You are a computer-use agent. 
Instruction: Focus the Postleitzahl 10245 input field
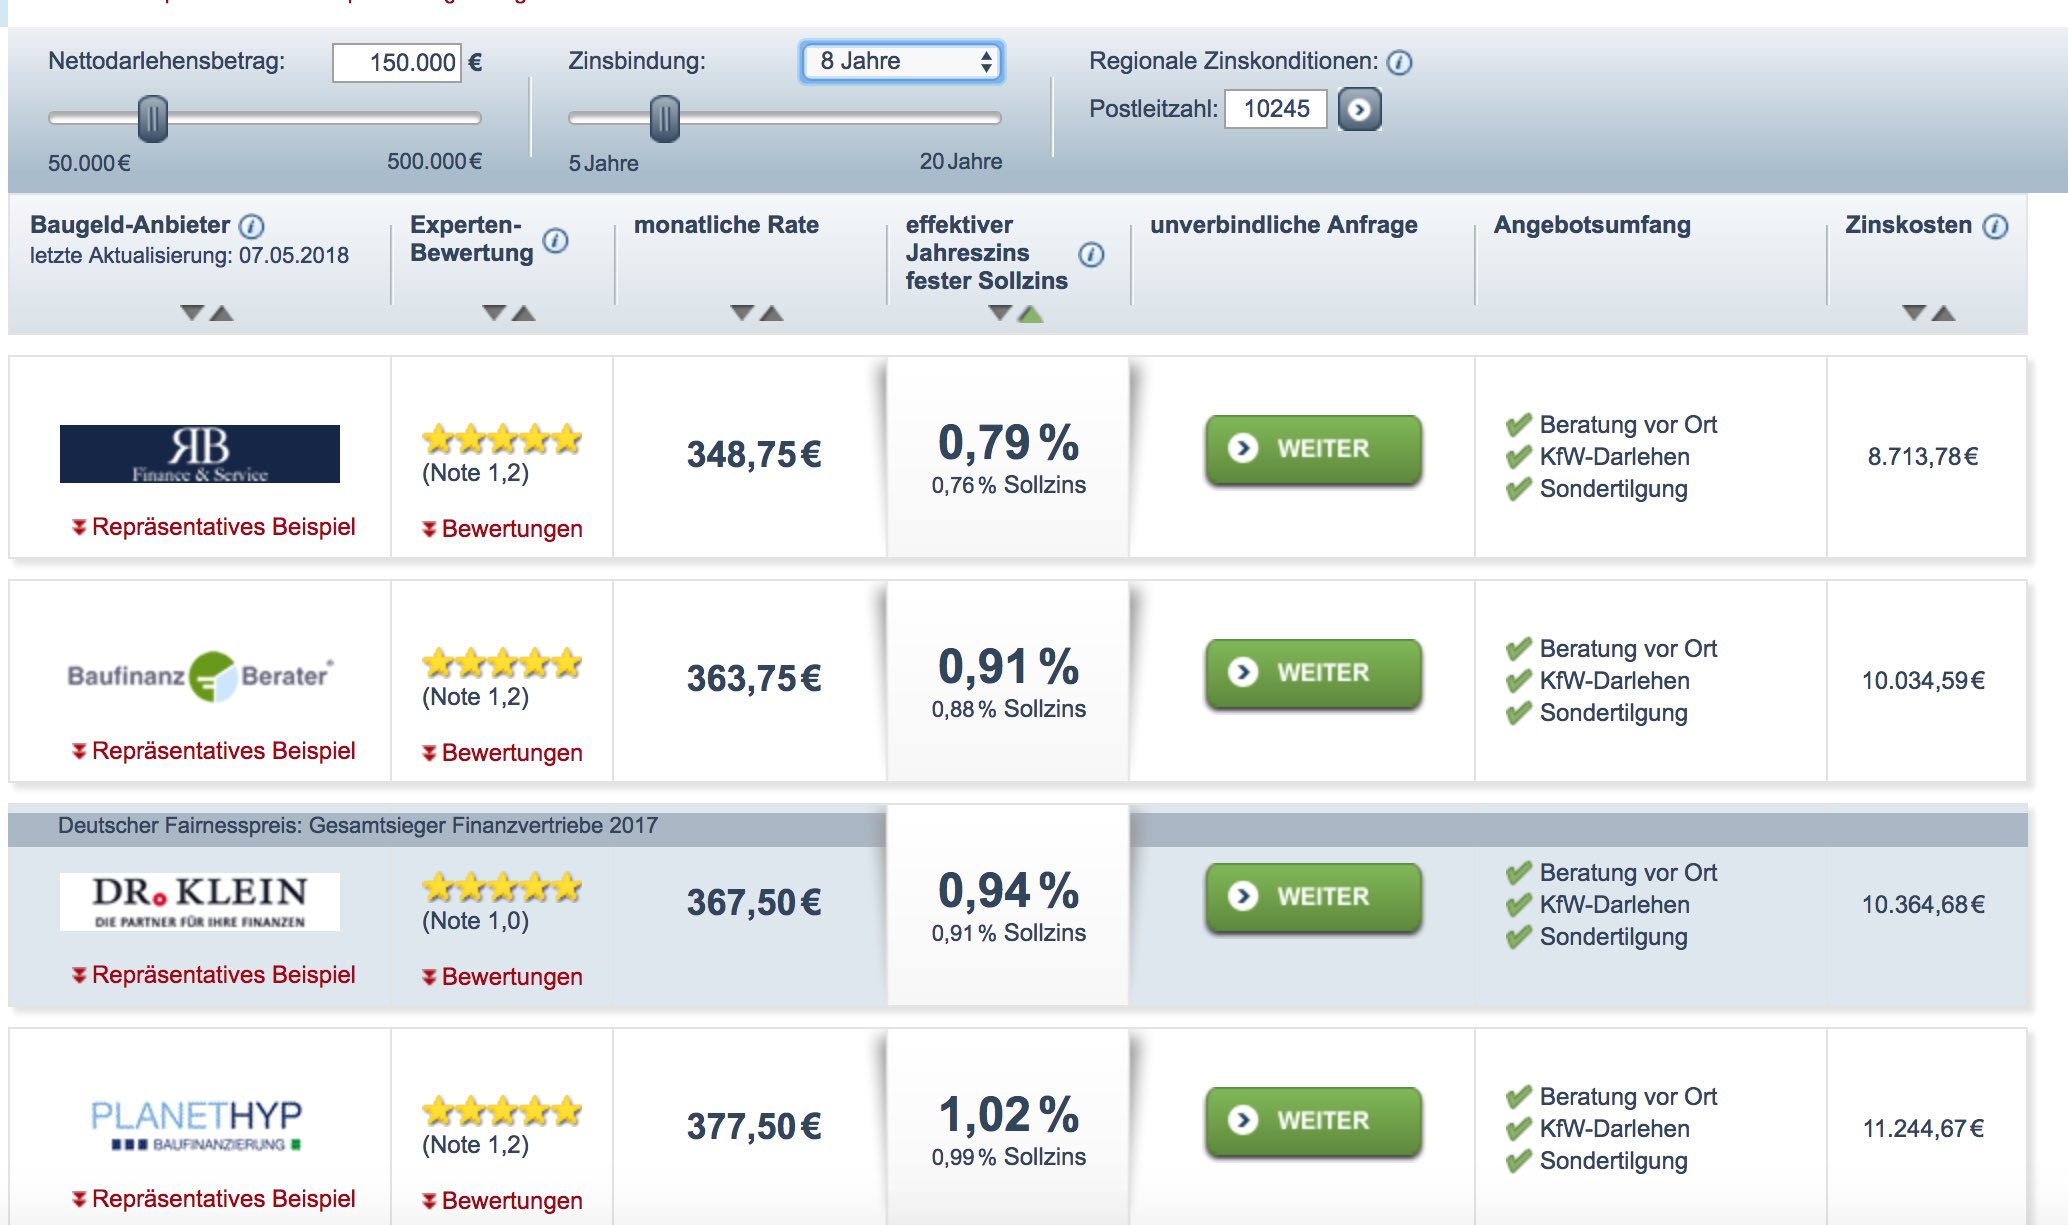[x=1276, y=109]
